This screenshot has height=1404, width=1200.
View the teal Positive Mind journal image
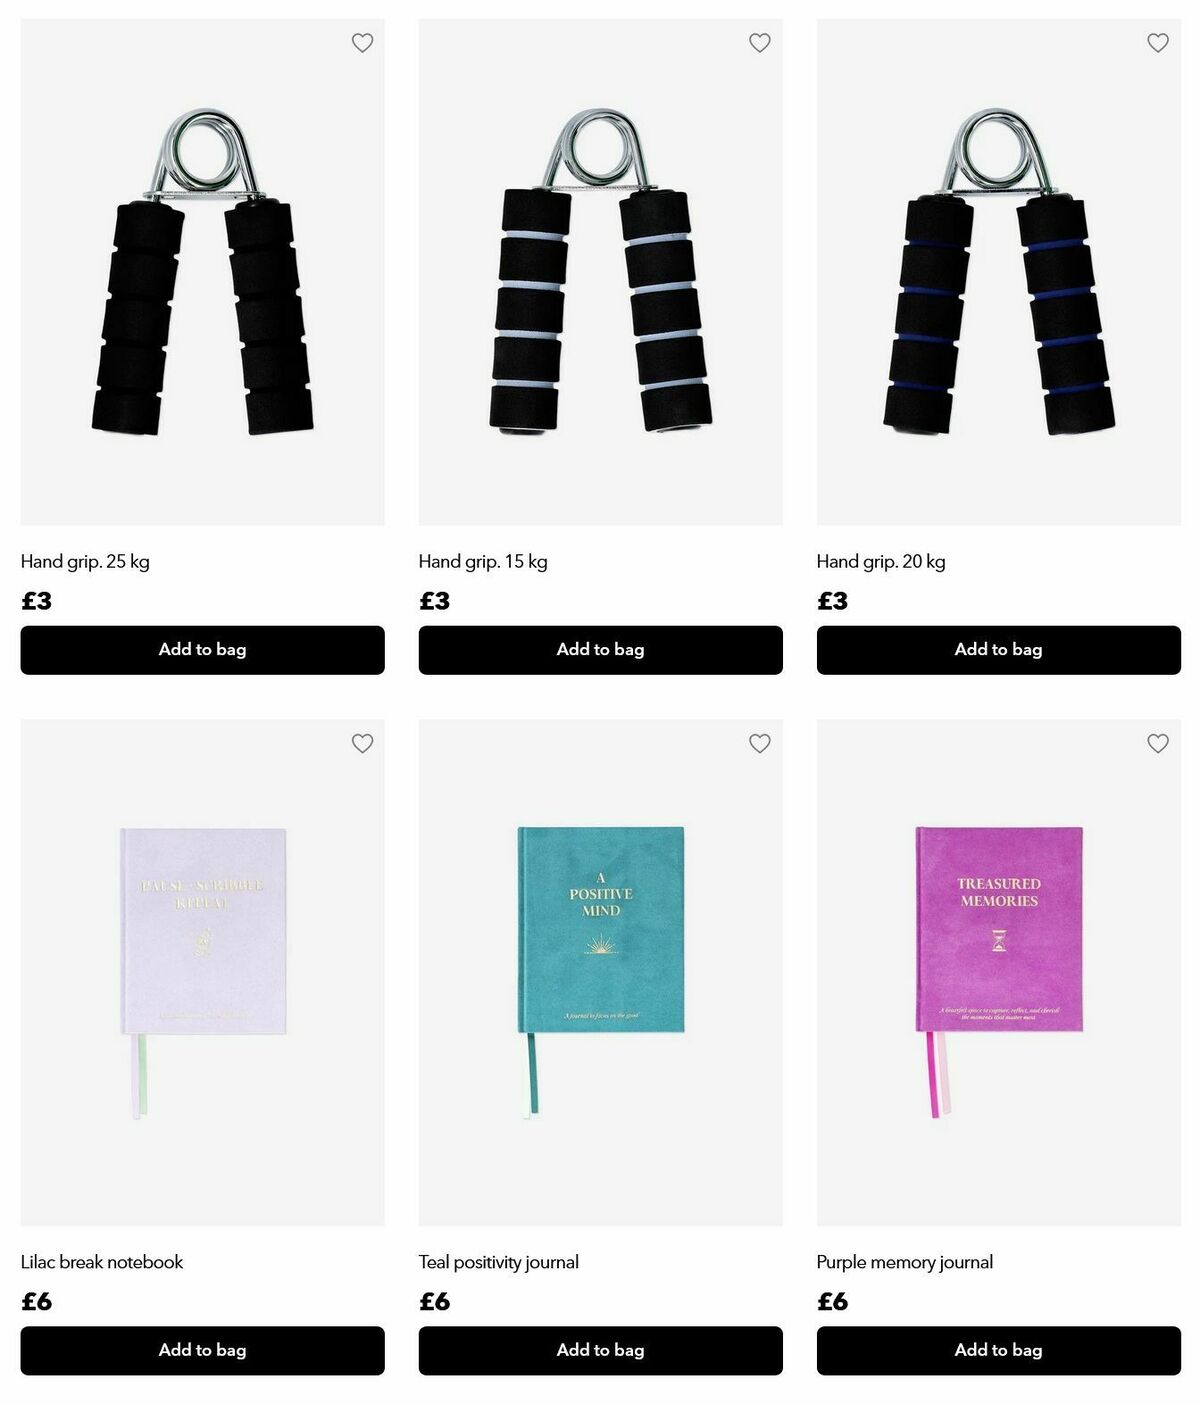coord(601,973)
